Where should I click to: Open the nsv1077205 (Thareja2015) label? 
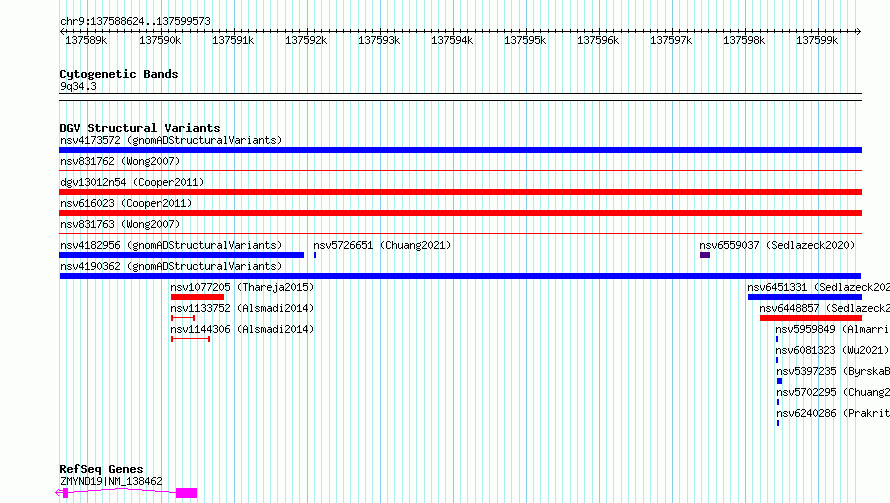(242, 287)
